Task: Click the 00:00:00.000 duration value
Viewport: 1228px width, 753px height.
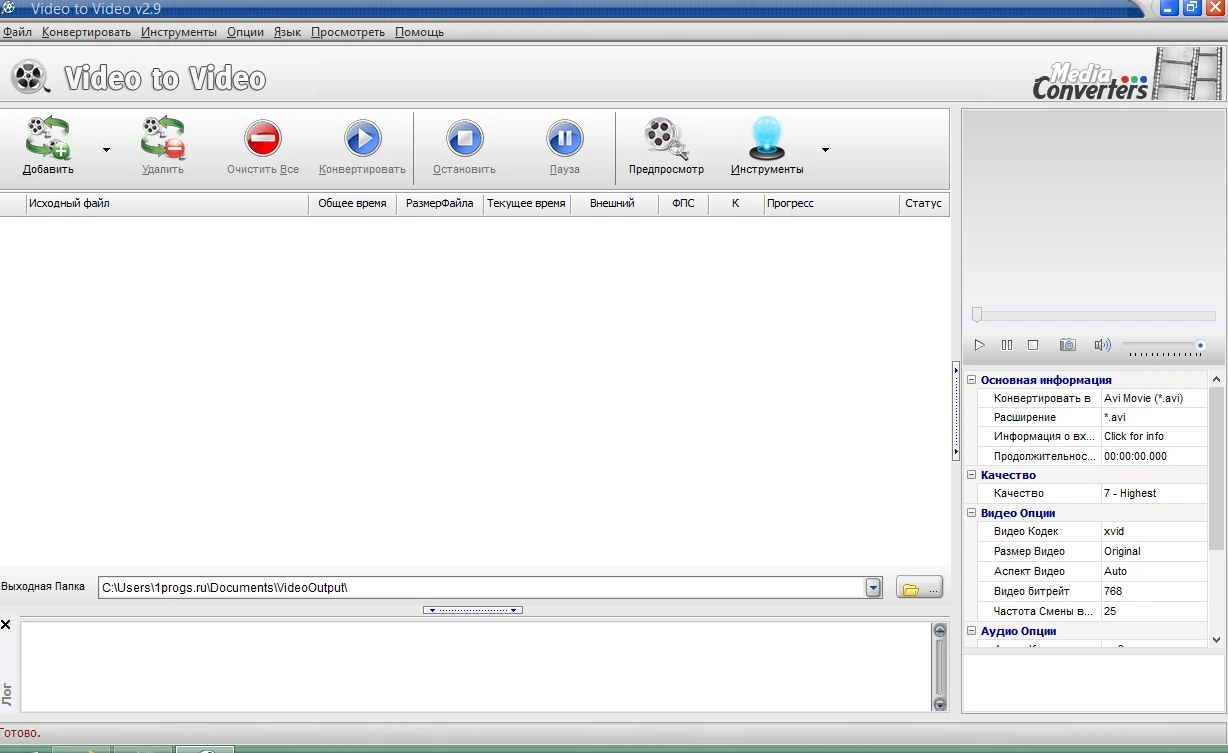Action: 1154,456
